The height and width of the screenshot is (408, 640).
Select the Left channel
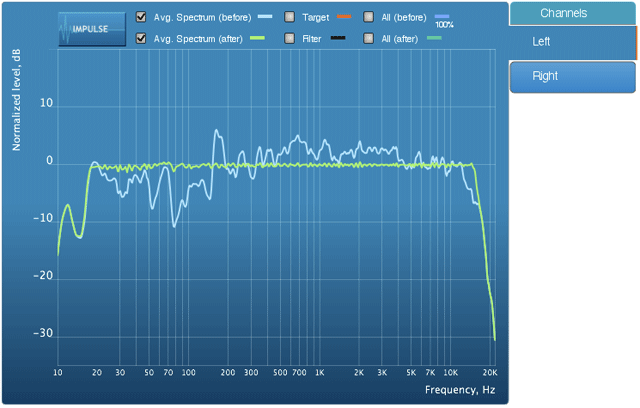tap(573, 42)
